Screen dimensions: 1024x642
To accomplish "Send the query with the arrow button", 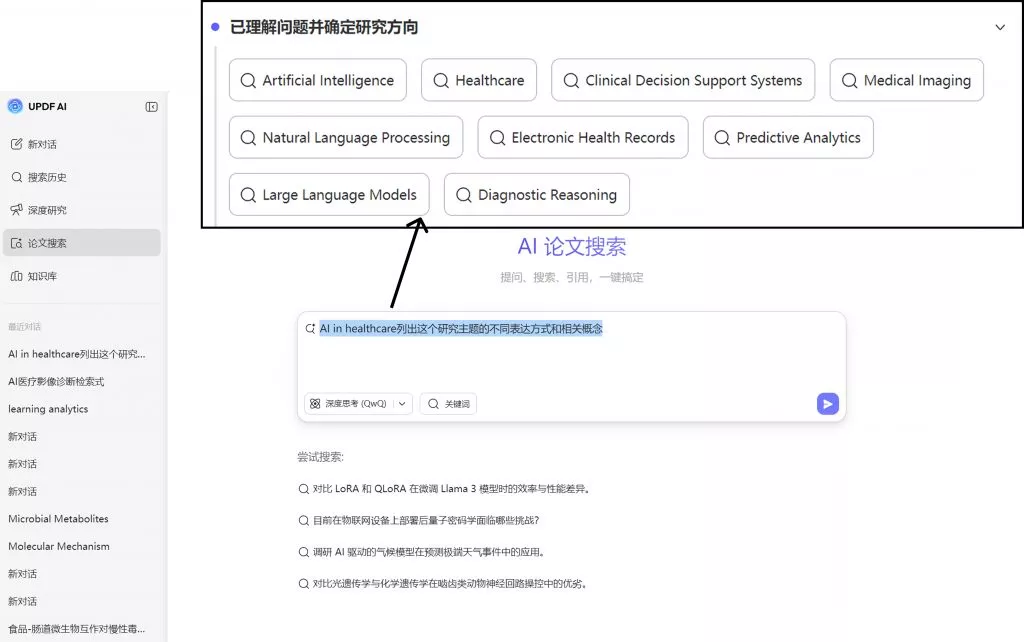I will pyautogui.click(x=826, y=403).
